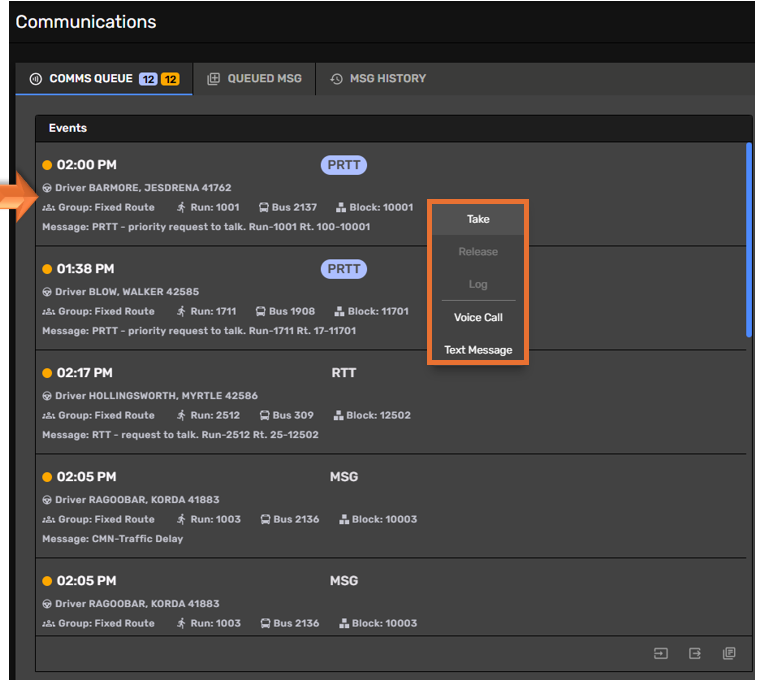Select Voice Call in the context menu
The width and height of the screenshot is (757, 682).
478,318
